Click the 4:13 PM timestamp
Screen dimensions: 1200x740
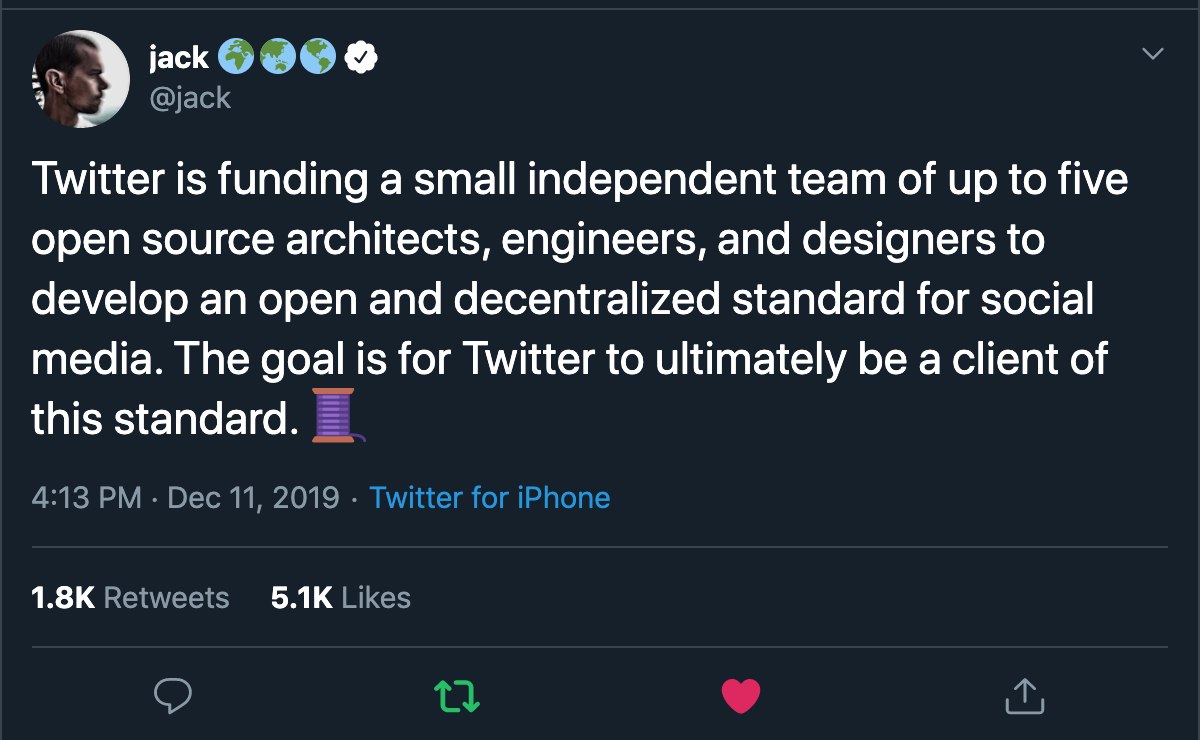pos(86,497)
